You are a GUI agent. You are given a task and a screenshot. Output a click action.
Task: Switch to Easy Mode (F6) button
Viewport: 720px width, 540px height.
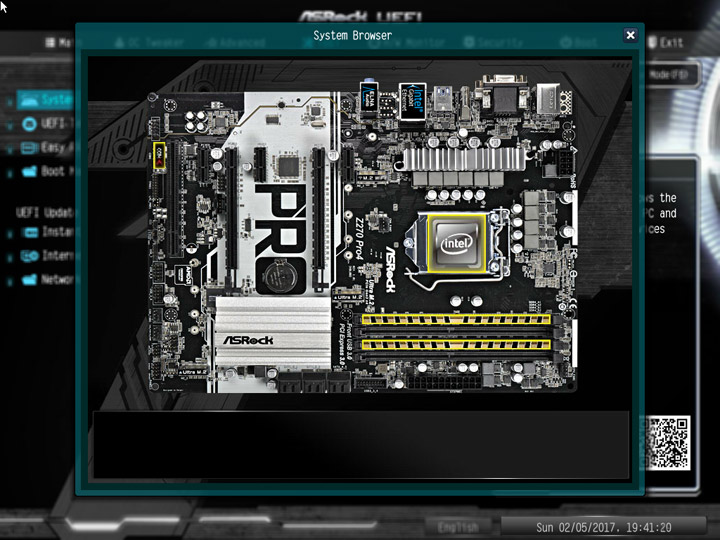click(x=673, y=75)
